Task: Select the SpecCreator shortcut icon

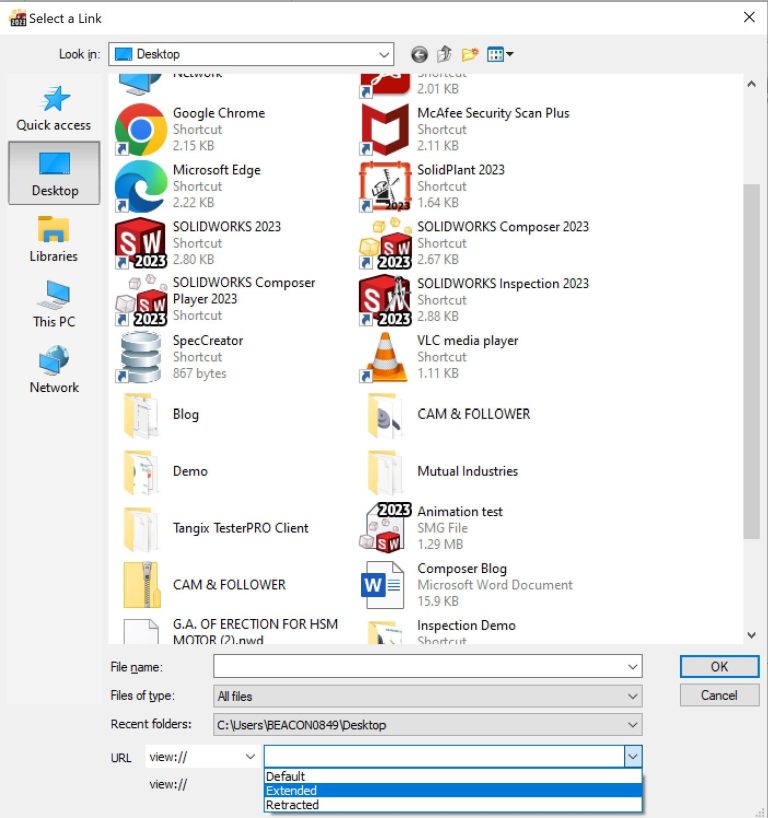Action: (x=140, y=357)
